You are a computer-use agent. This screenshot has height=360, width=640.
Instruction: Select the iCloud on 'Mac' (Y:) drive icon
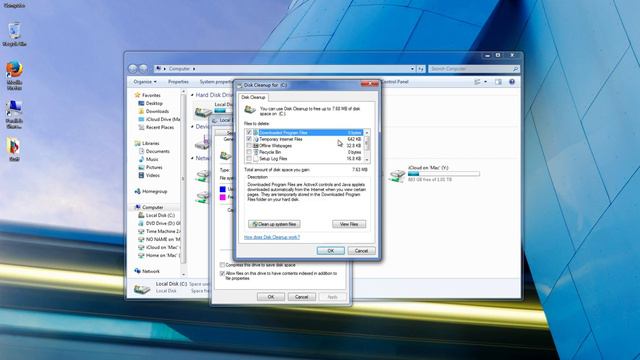397,175
